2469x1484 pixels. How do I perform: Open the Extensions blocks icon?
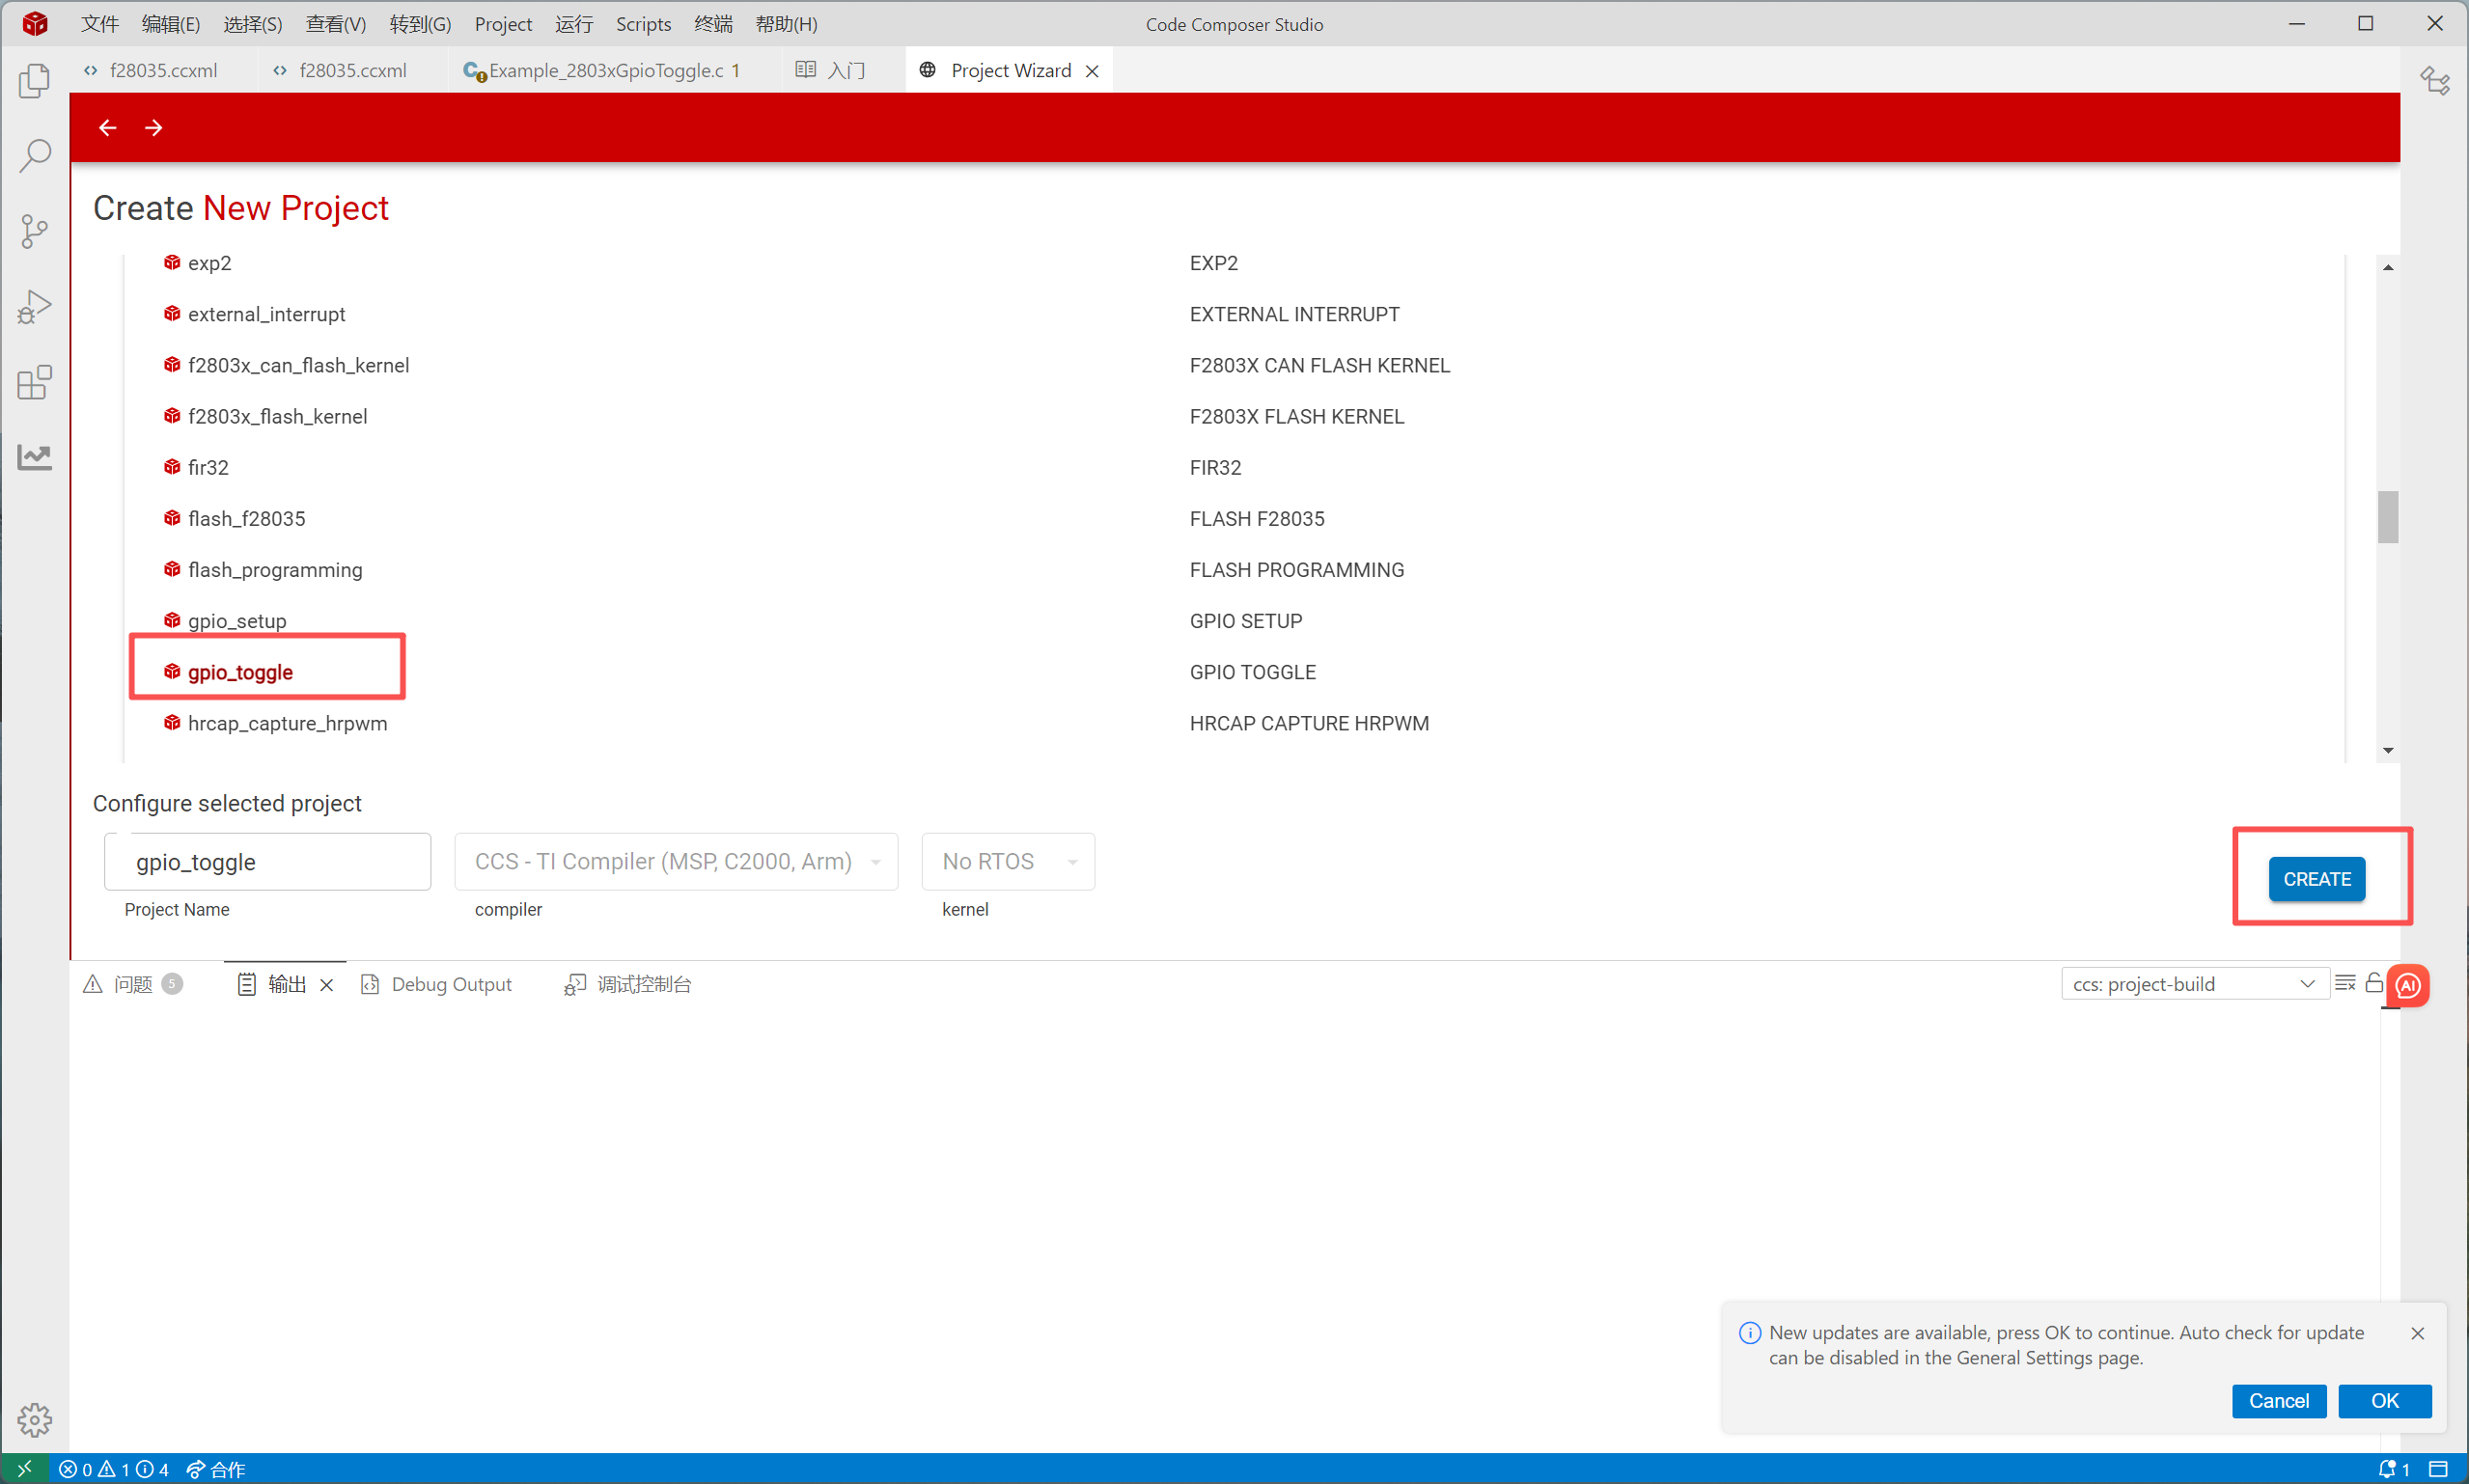[x=34, y=382]
